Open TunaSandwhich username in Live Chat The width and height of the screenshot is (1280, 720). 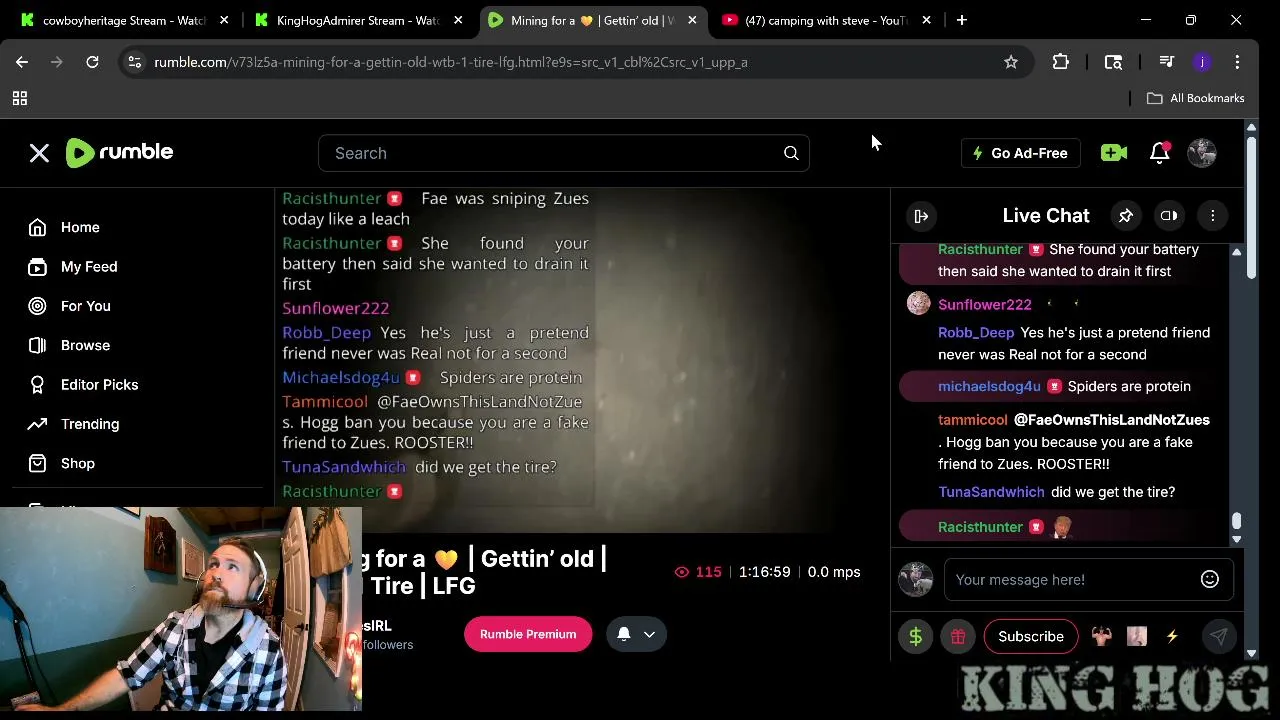point(991,492)
